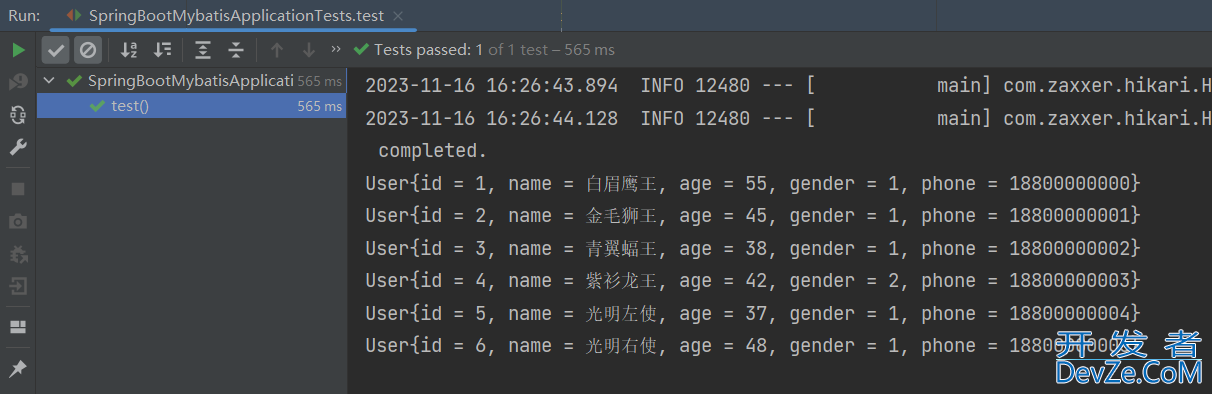Go to previous failed test arrow
1212x394 pixels.
point(277,49)
